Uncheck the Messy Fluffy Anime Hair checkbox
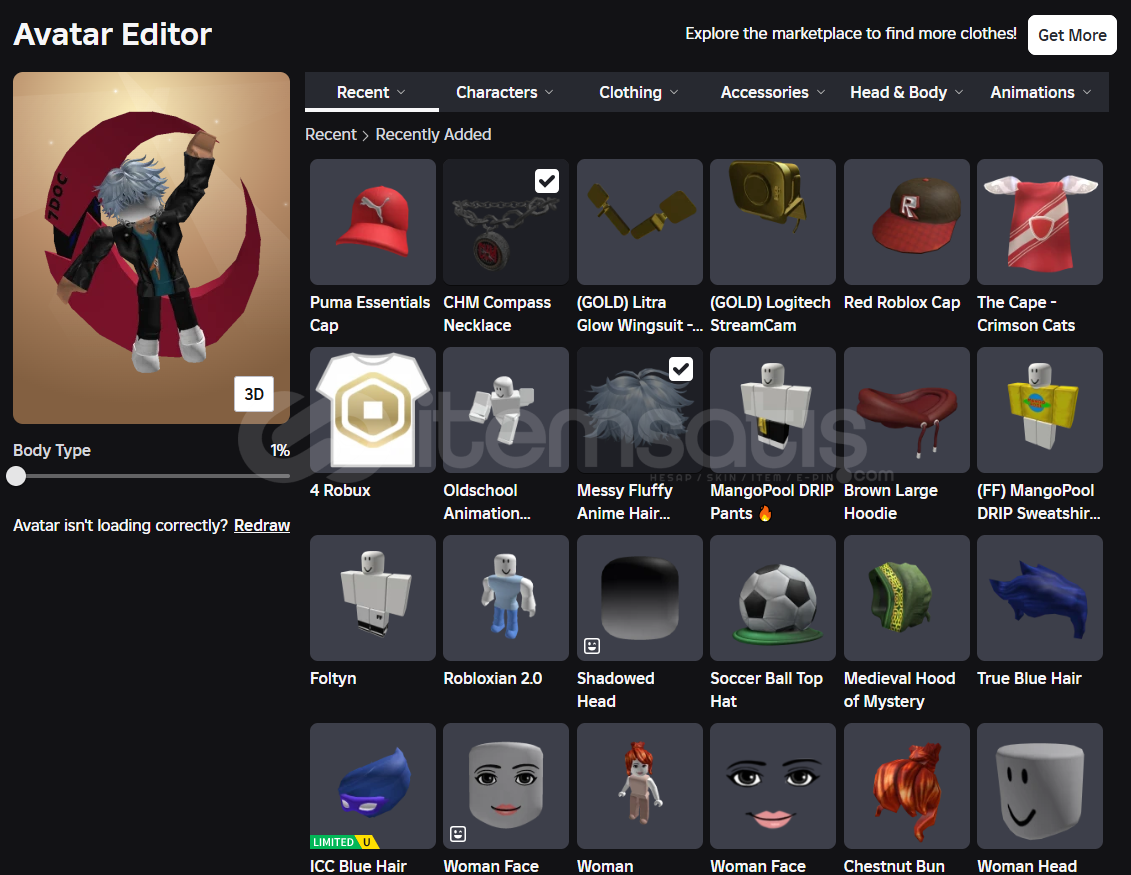1131x875 pixels. coord(680,369)
